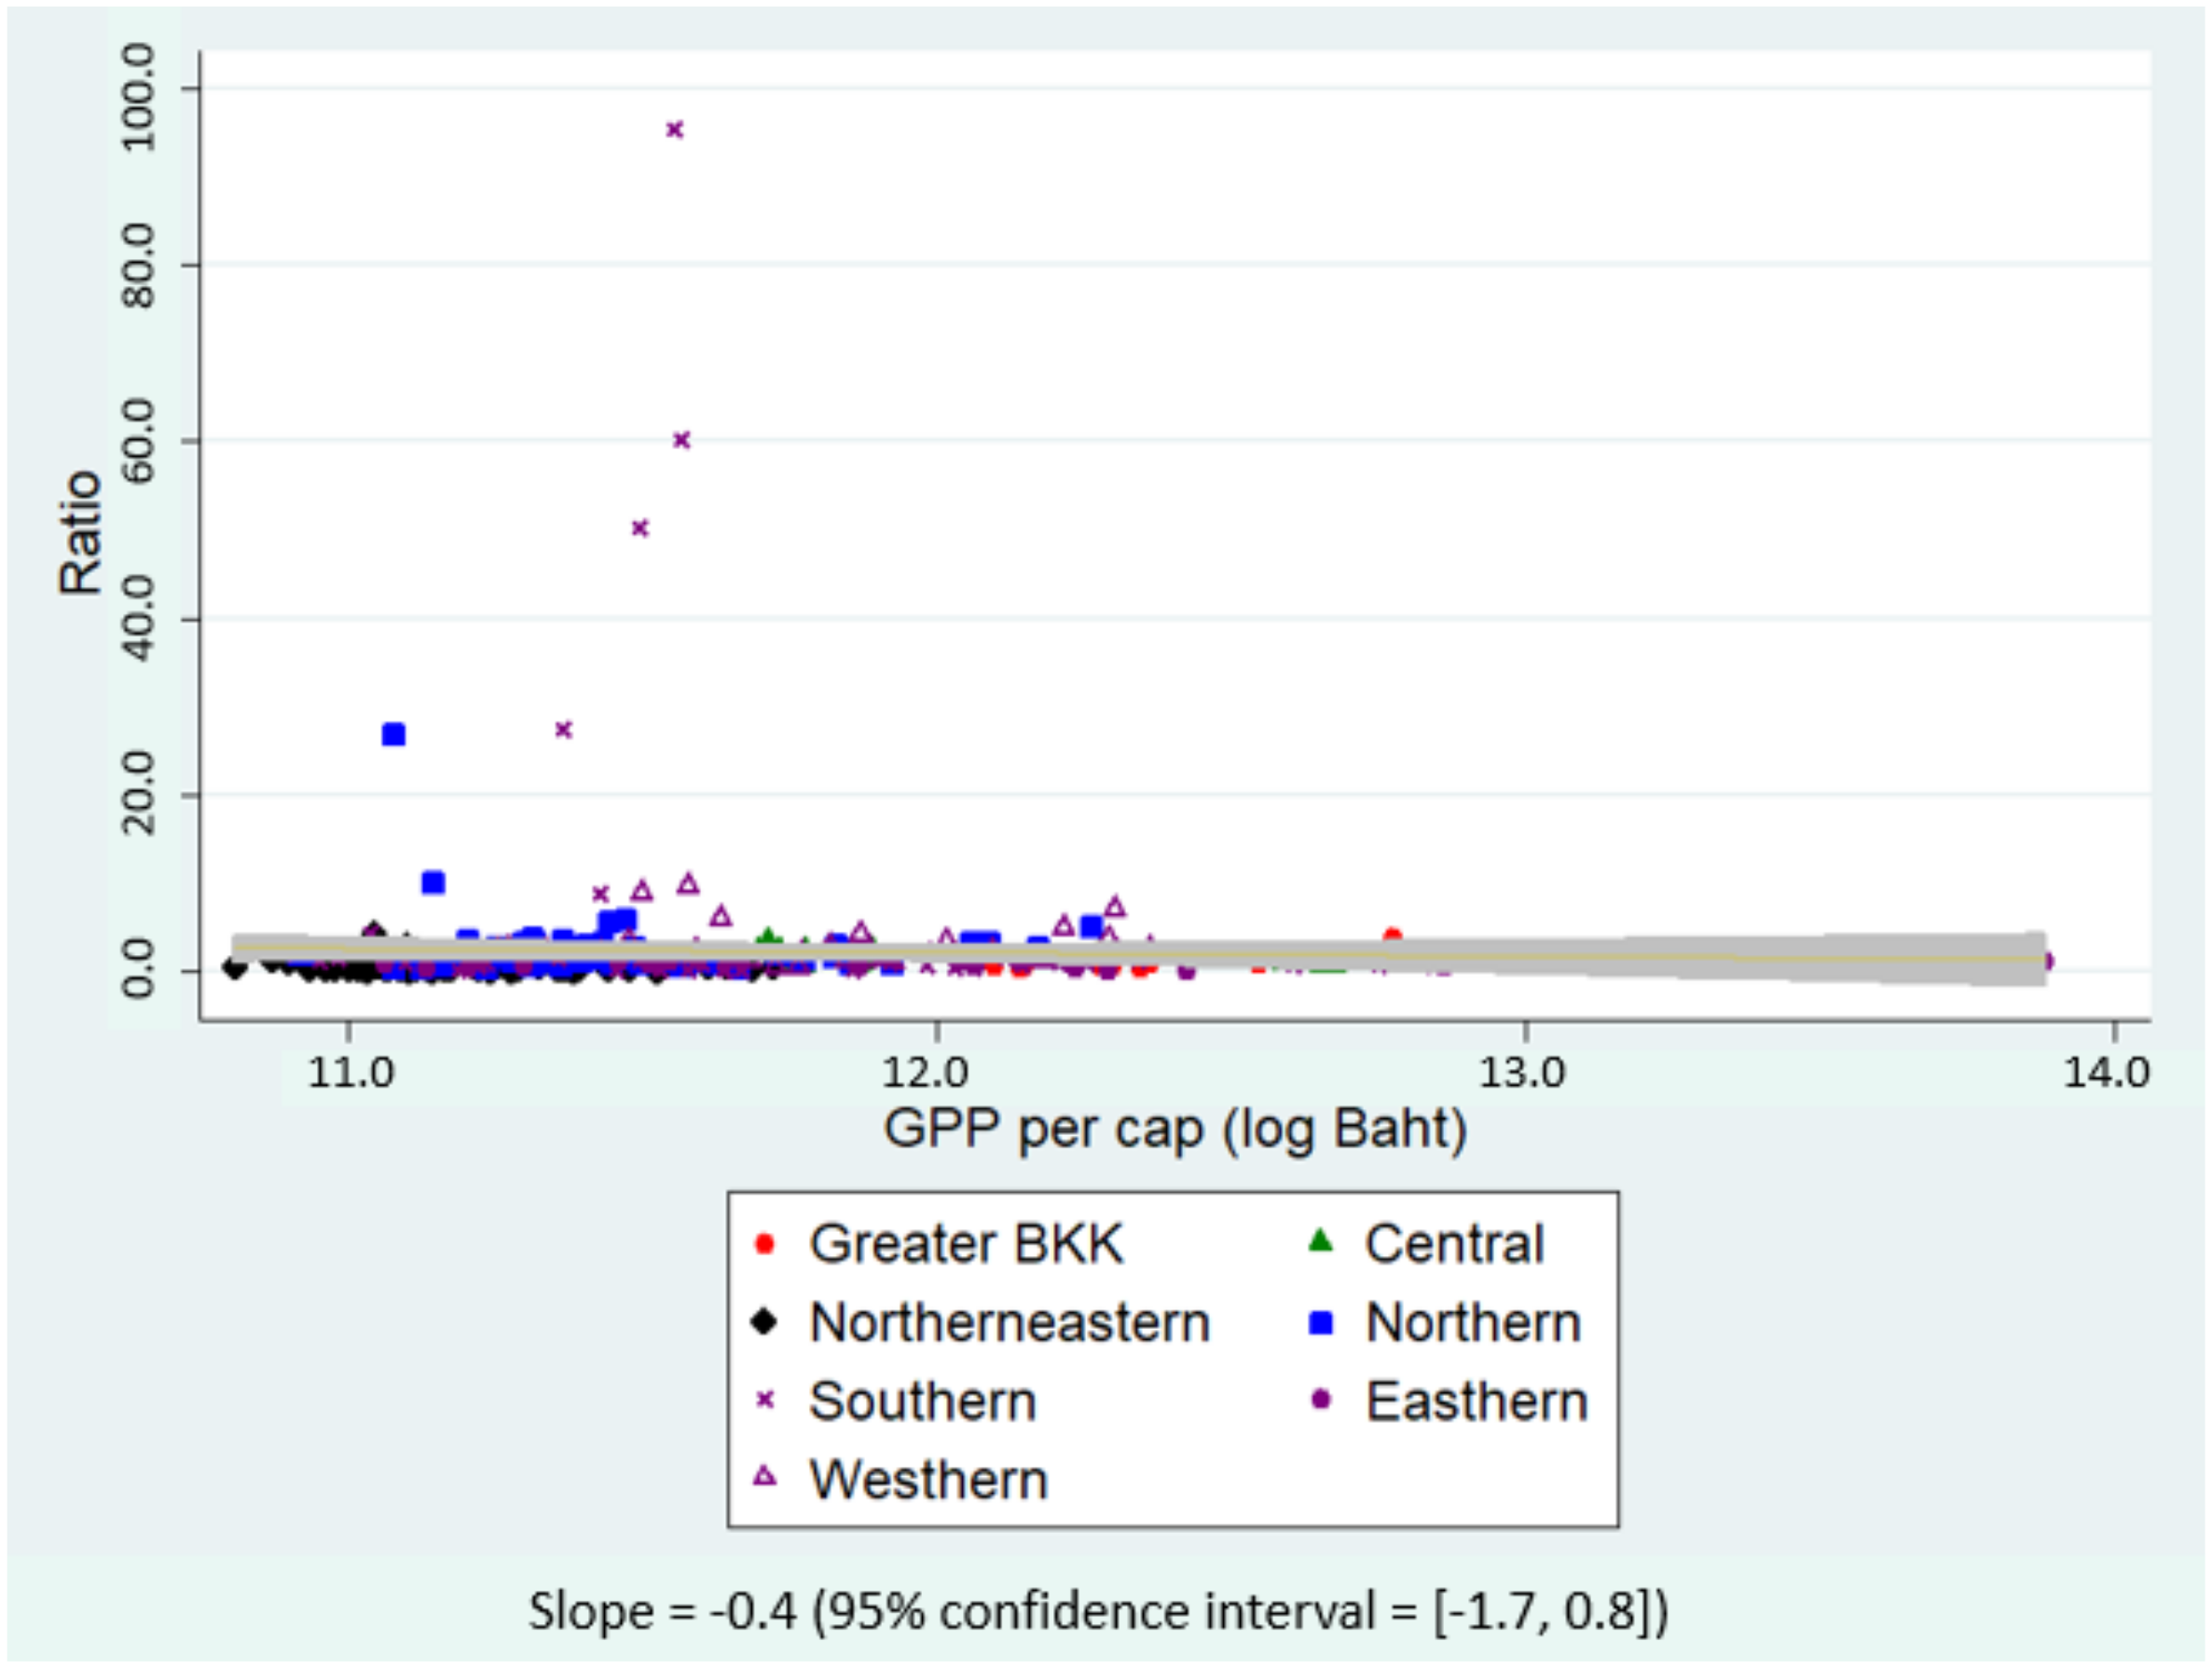Viewport: 2212px width, 1669px height.
Task: Click the Southern purple x legend marker
Action: point(765,1400)
